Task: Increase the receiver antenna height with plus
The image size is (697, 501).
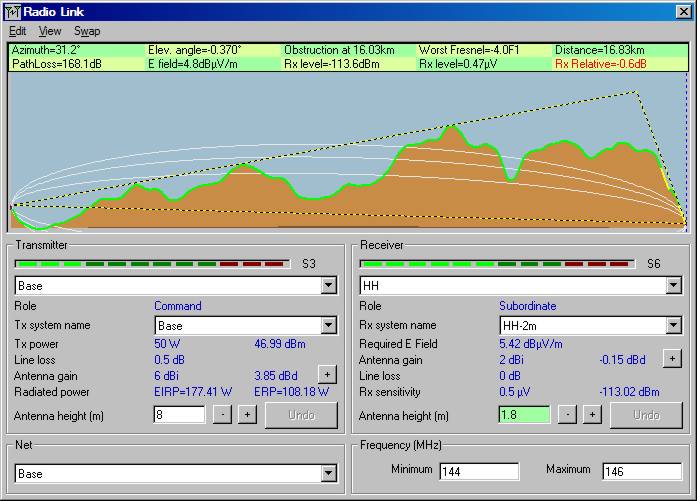Action: 592,415
